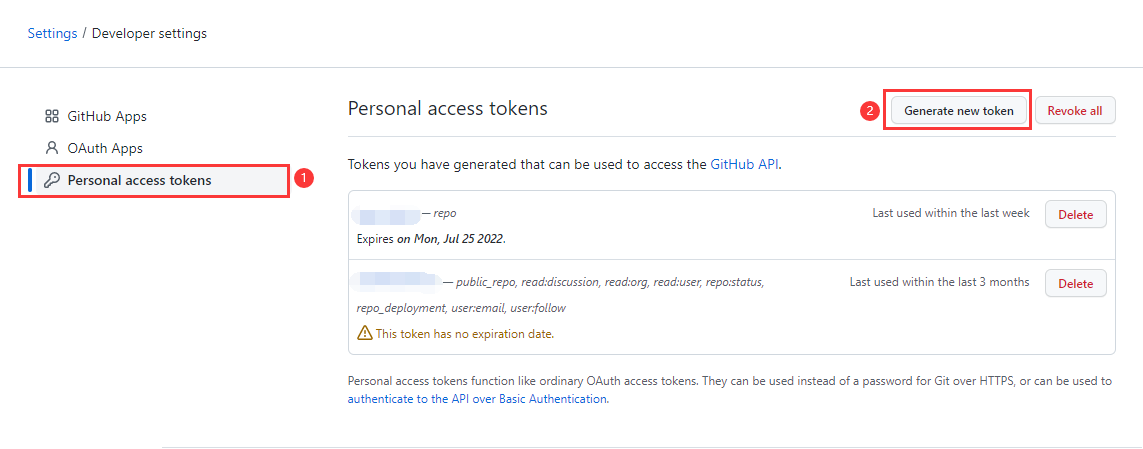
Task: Open the blurred token name with repo scope
Action: (386, 215)
